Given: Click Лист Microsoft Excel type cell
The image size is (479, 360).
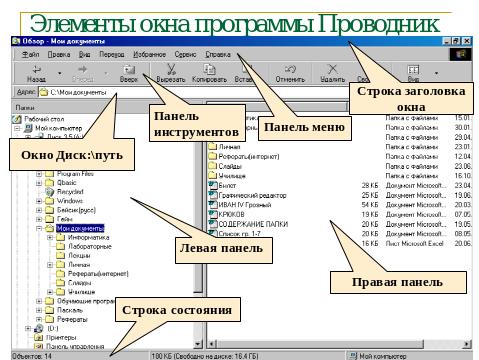Looking at the screenshot, I should [414, 244].
